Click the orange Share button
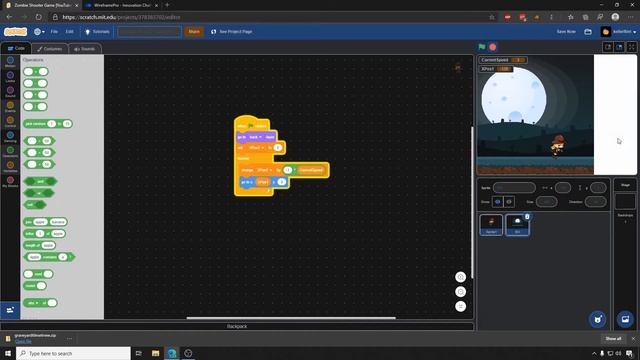 194,31
